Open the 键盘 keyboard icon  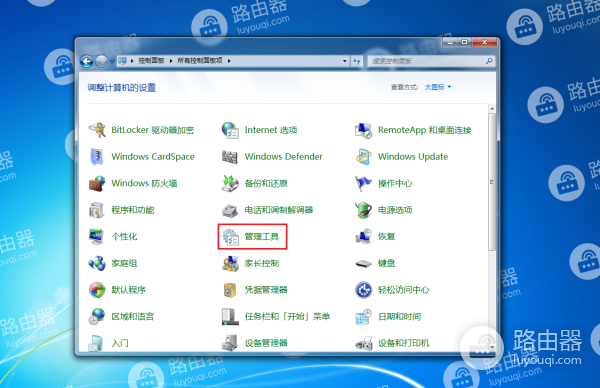[x=364, y=264]
